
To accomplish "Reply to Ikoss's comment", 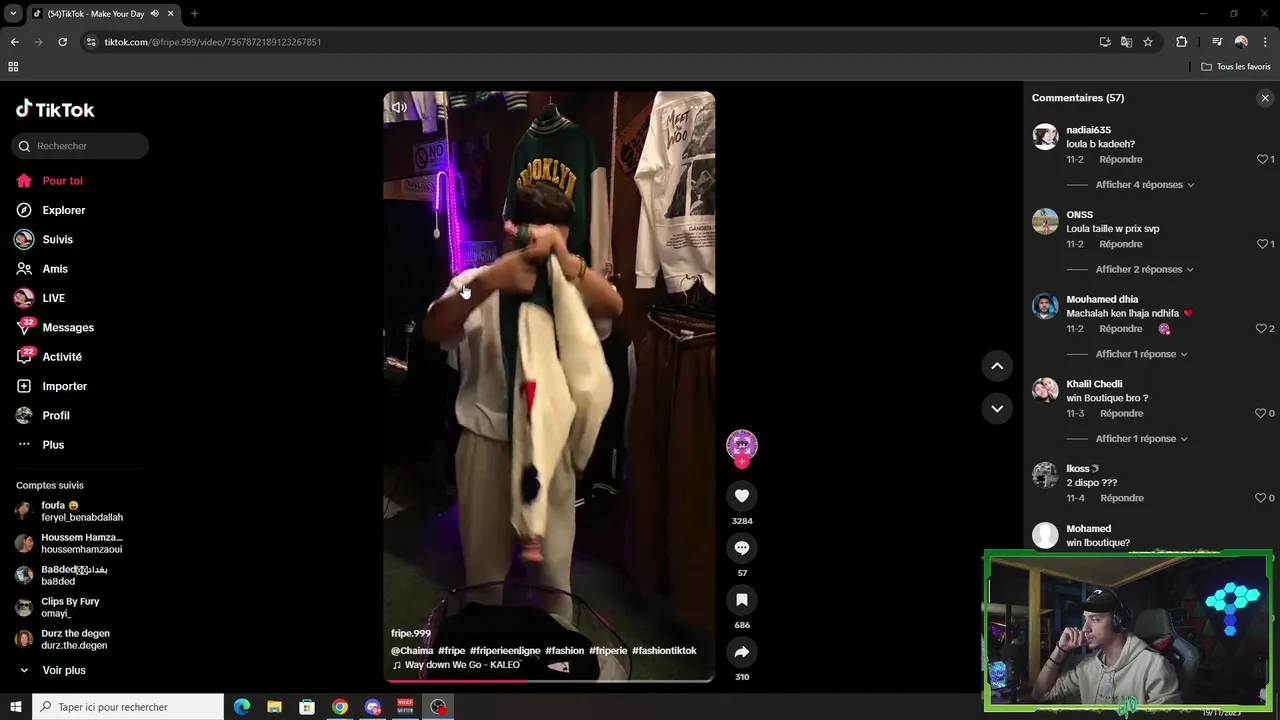I will pos(1121,498).
